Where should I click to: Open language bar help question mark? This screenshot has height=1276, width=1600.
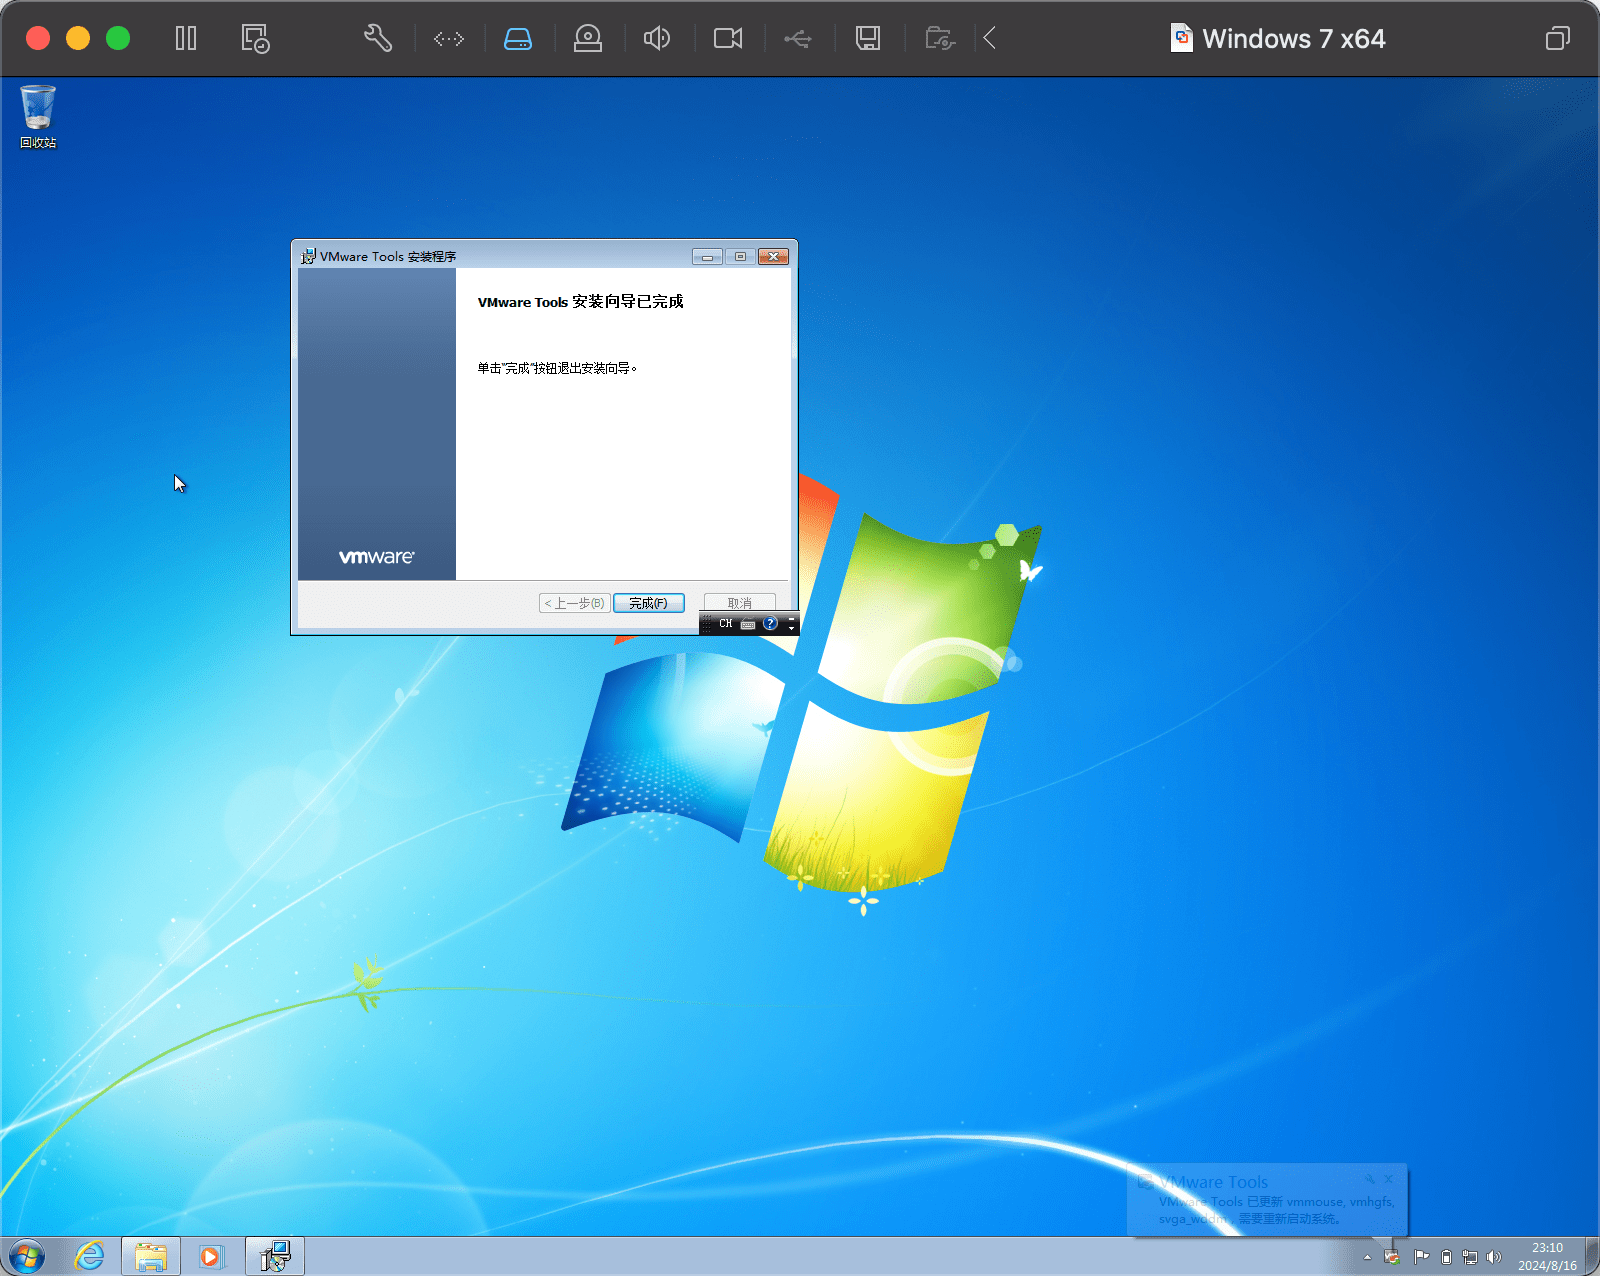[x=770, y=623]
